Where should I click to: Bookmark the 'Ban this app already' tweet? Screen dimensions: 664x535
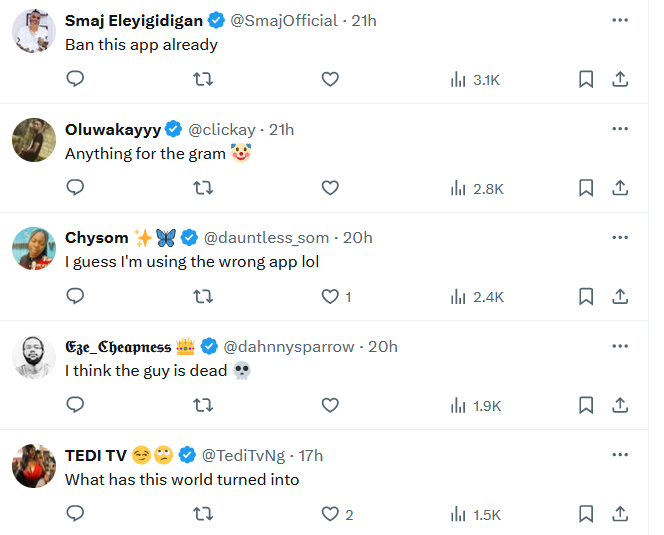pos(586,79)
